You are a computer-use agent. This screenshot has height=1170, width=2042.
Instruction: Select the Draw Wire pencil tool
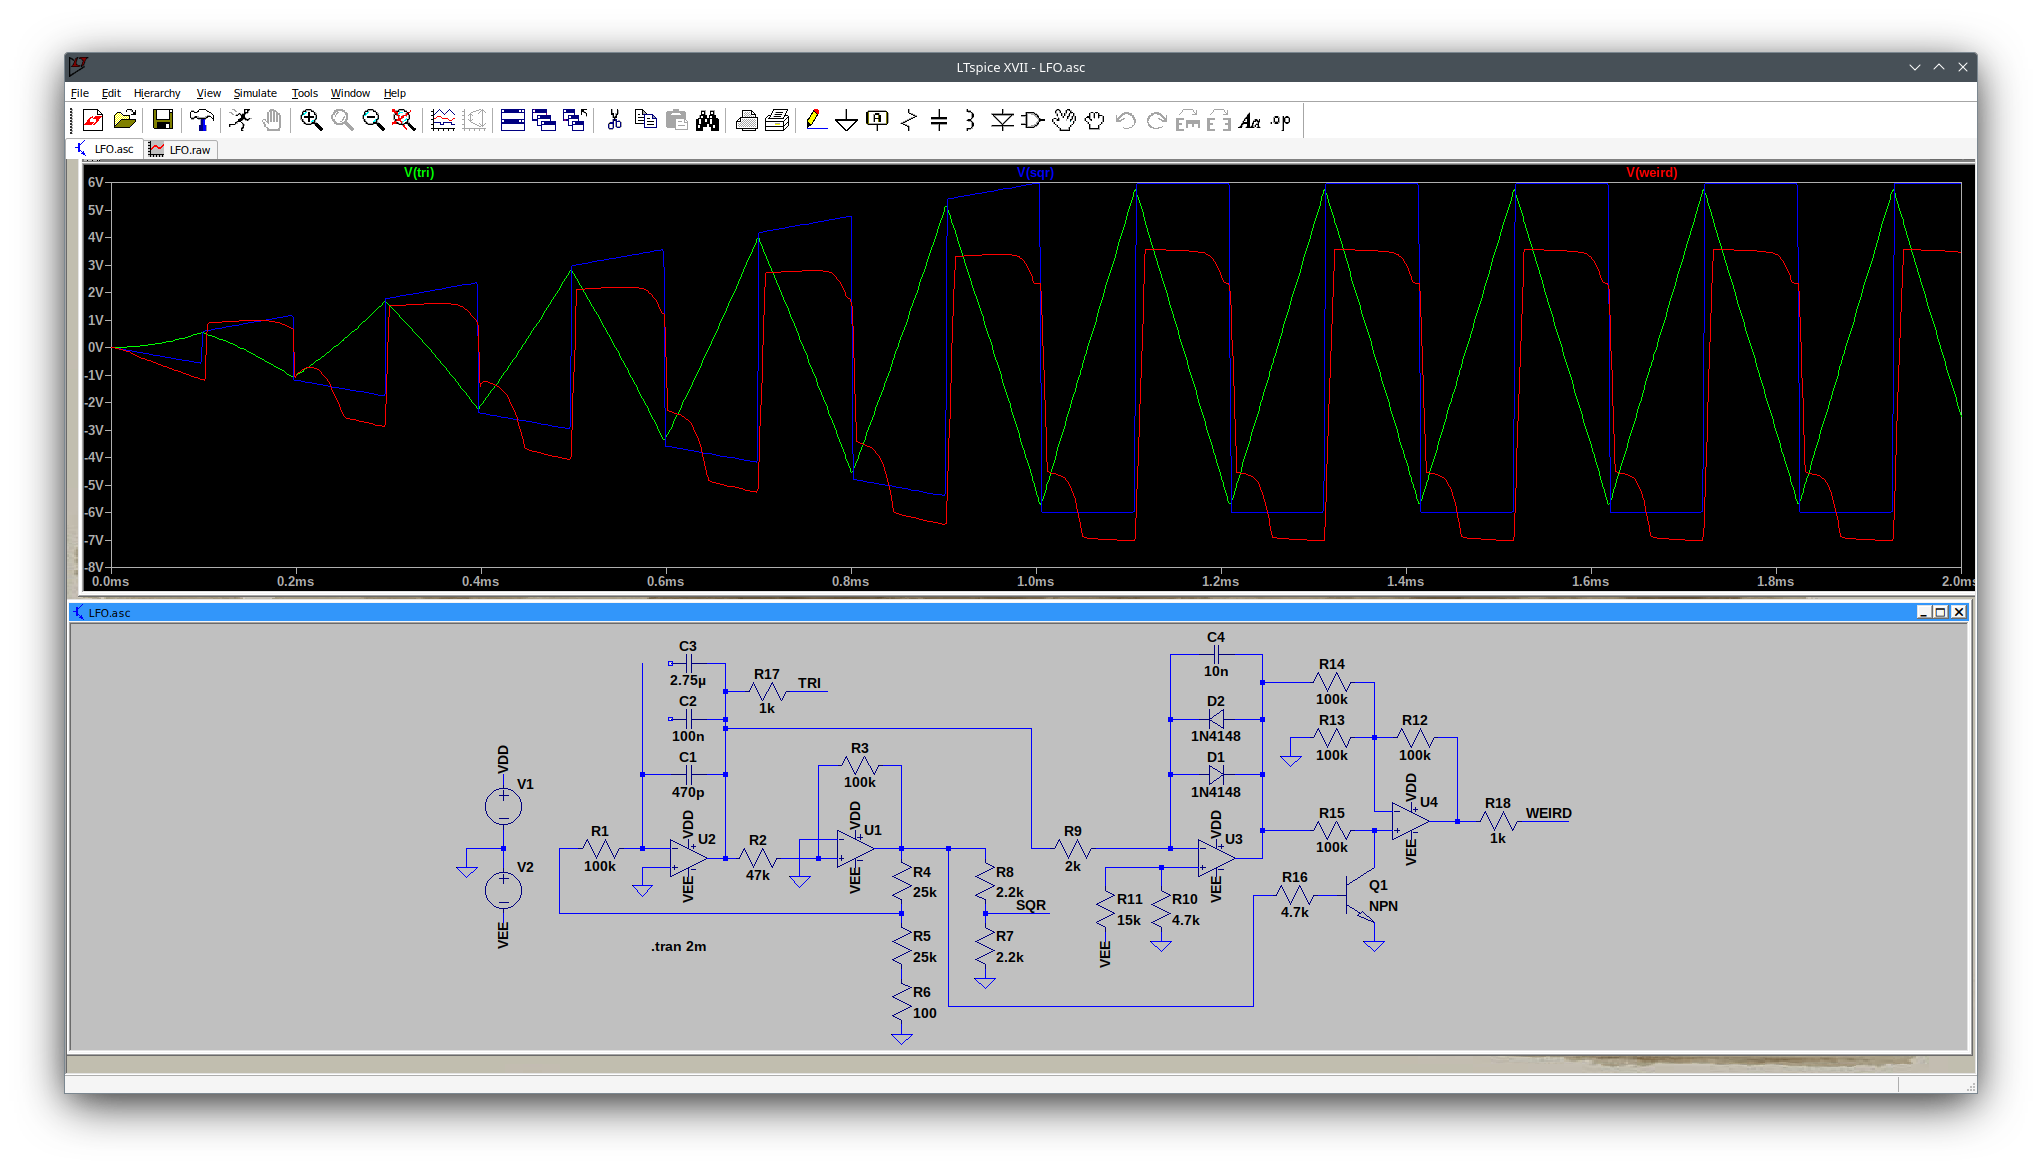click(x=816, y=120)
